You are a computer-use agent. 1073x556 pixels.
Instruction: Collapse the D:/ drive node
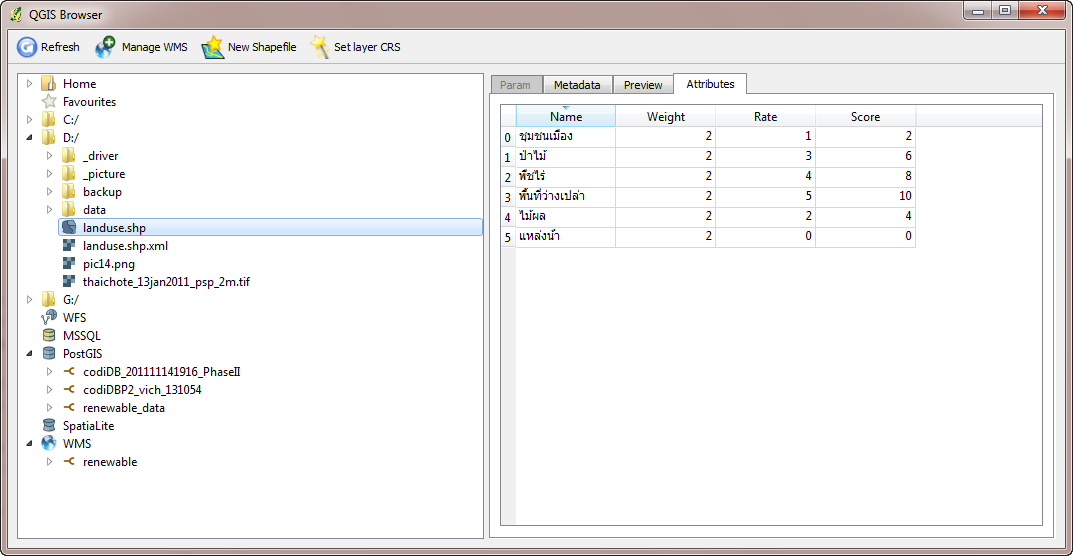(29, 138)
